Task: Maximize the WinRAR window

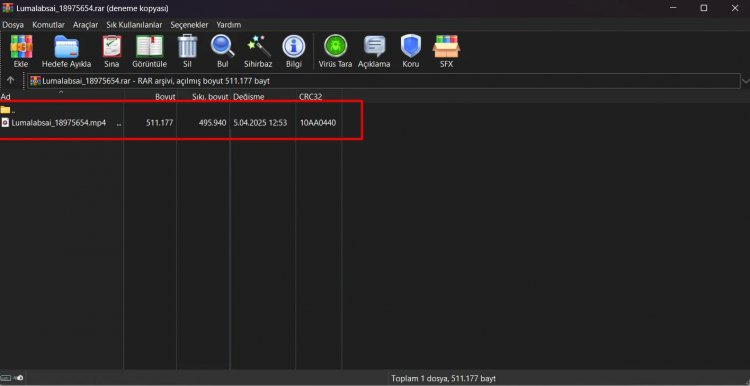Action: [x=704, y=8]
